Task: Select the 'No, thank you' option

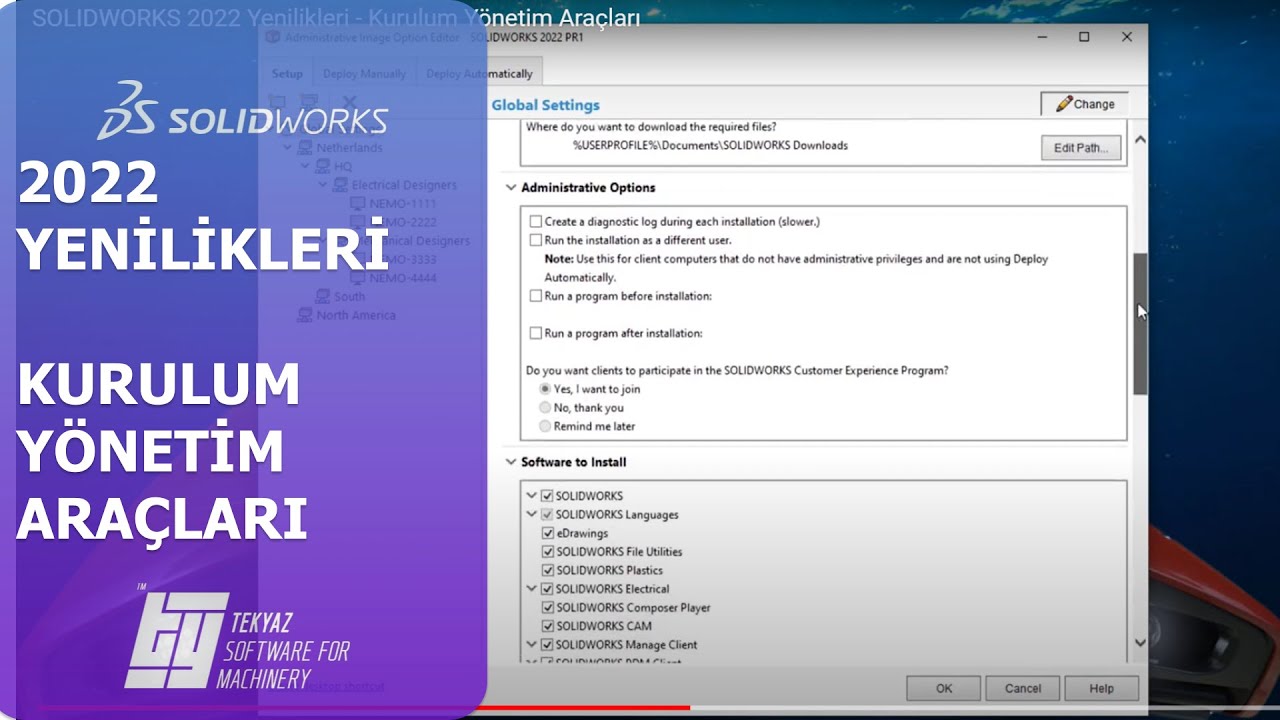Action: 545,407
